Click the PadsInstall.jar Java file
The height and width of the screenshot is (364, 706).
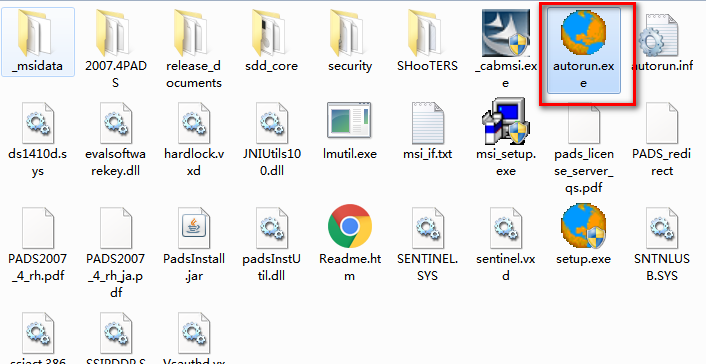click(x=194, y=245)
